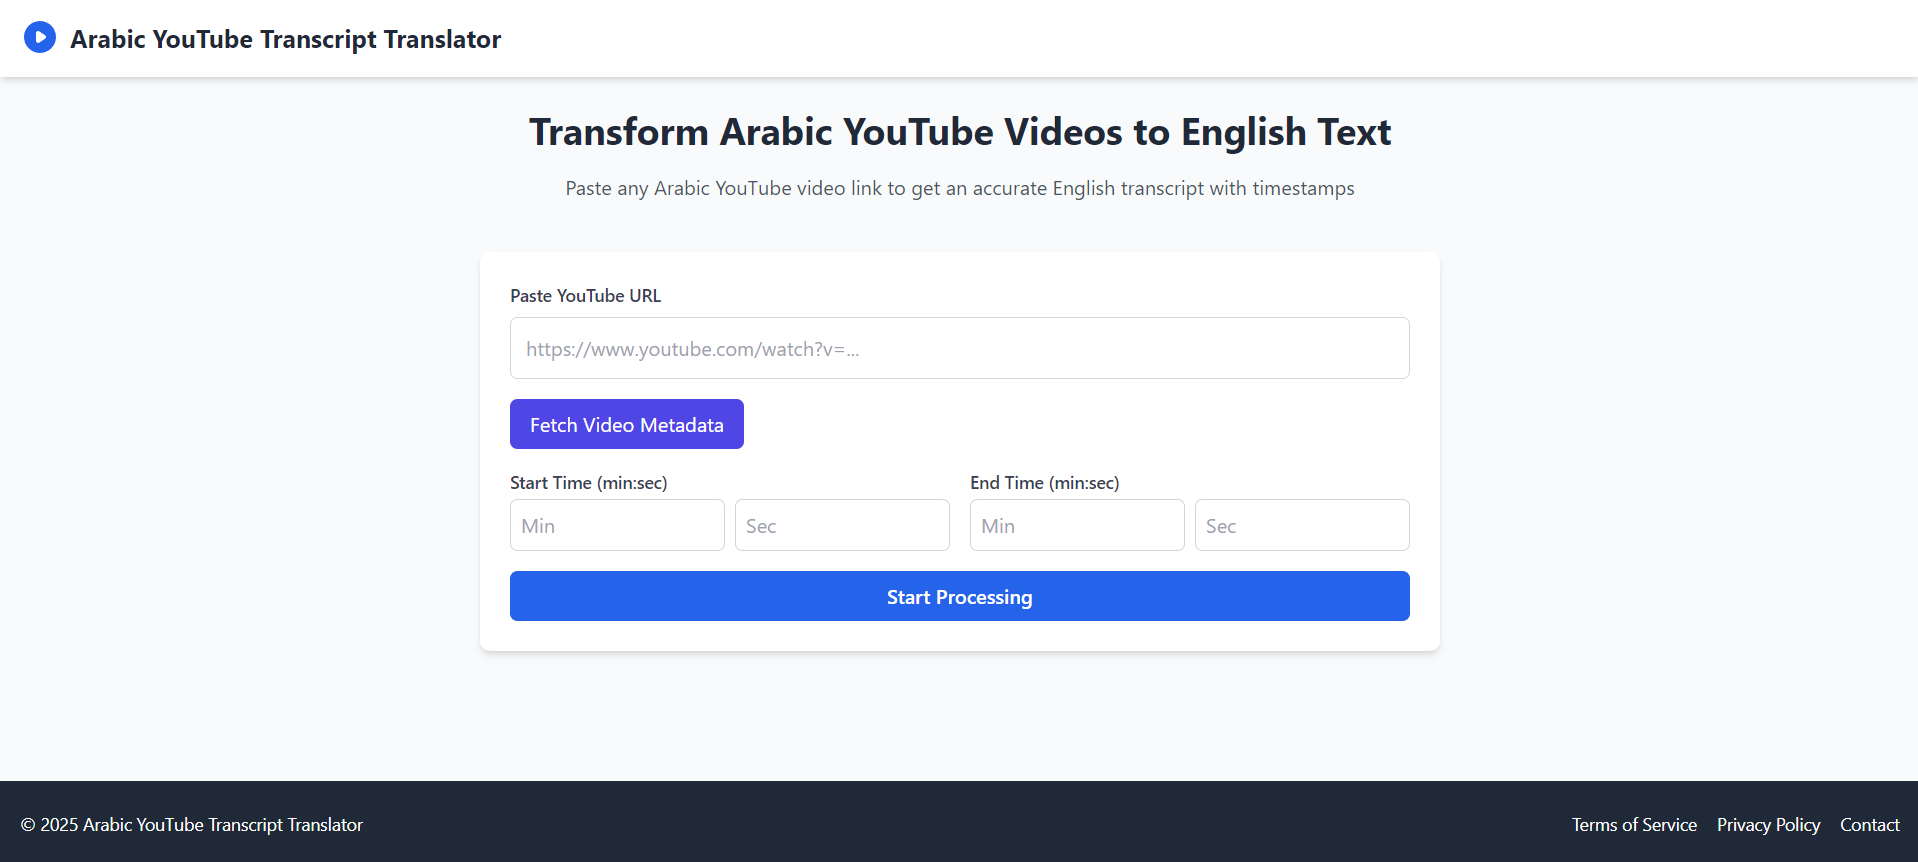Open the Arabic YouTube Transcript Translator title
Image resolution: width=1918 pixels, height=862 pixels.
[x=285, y=39]
